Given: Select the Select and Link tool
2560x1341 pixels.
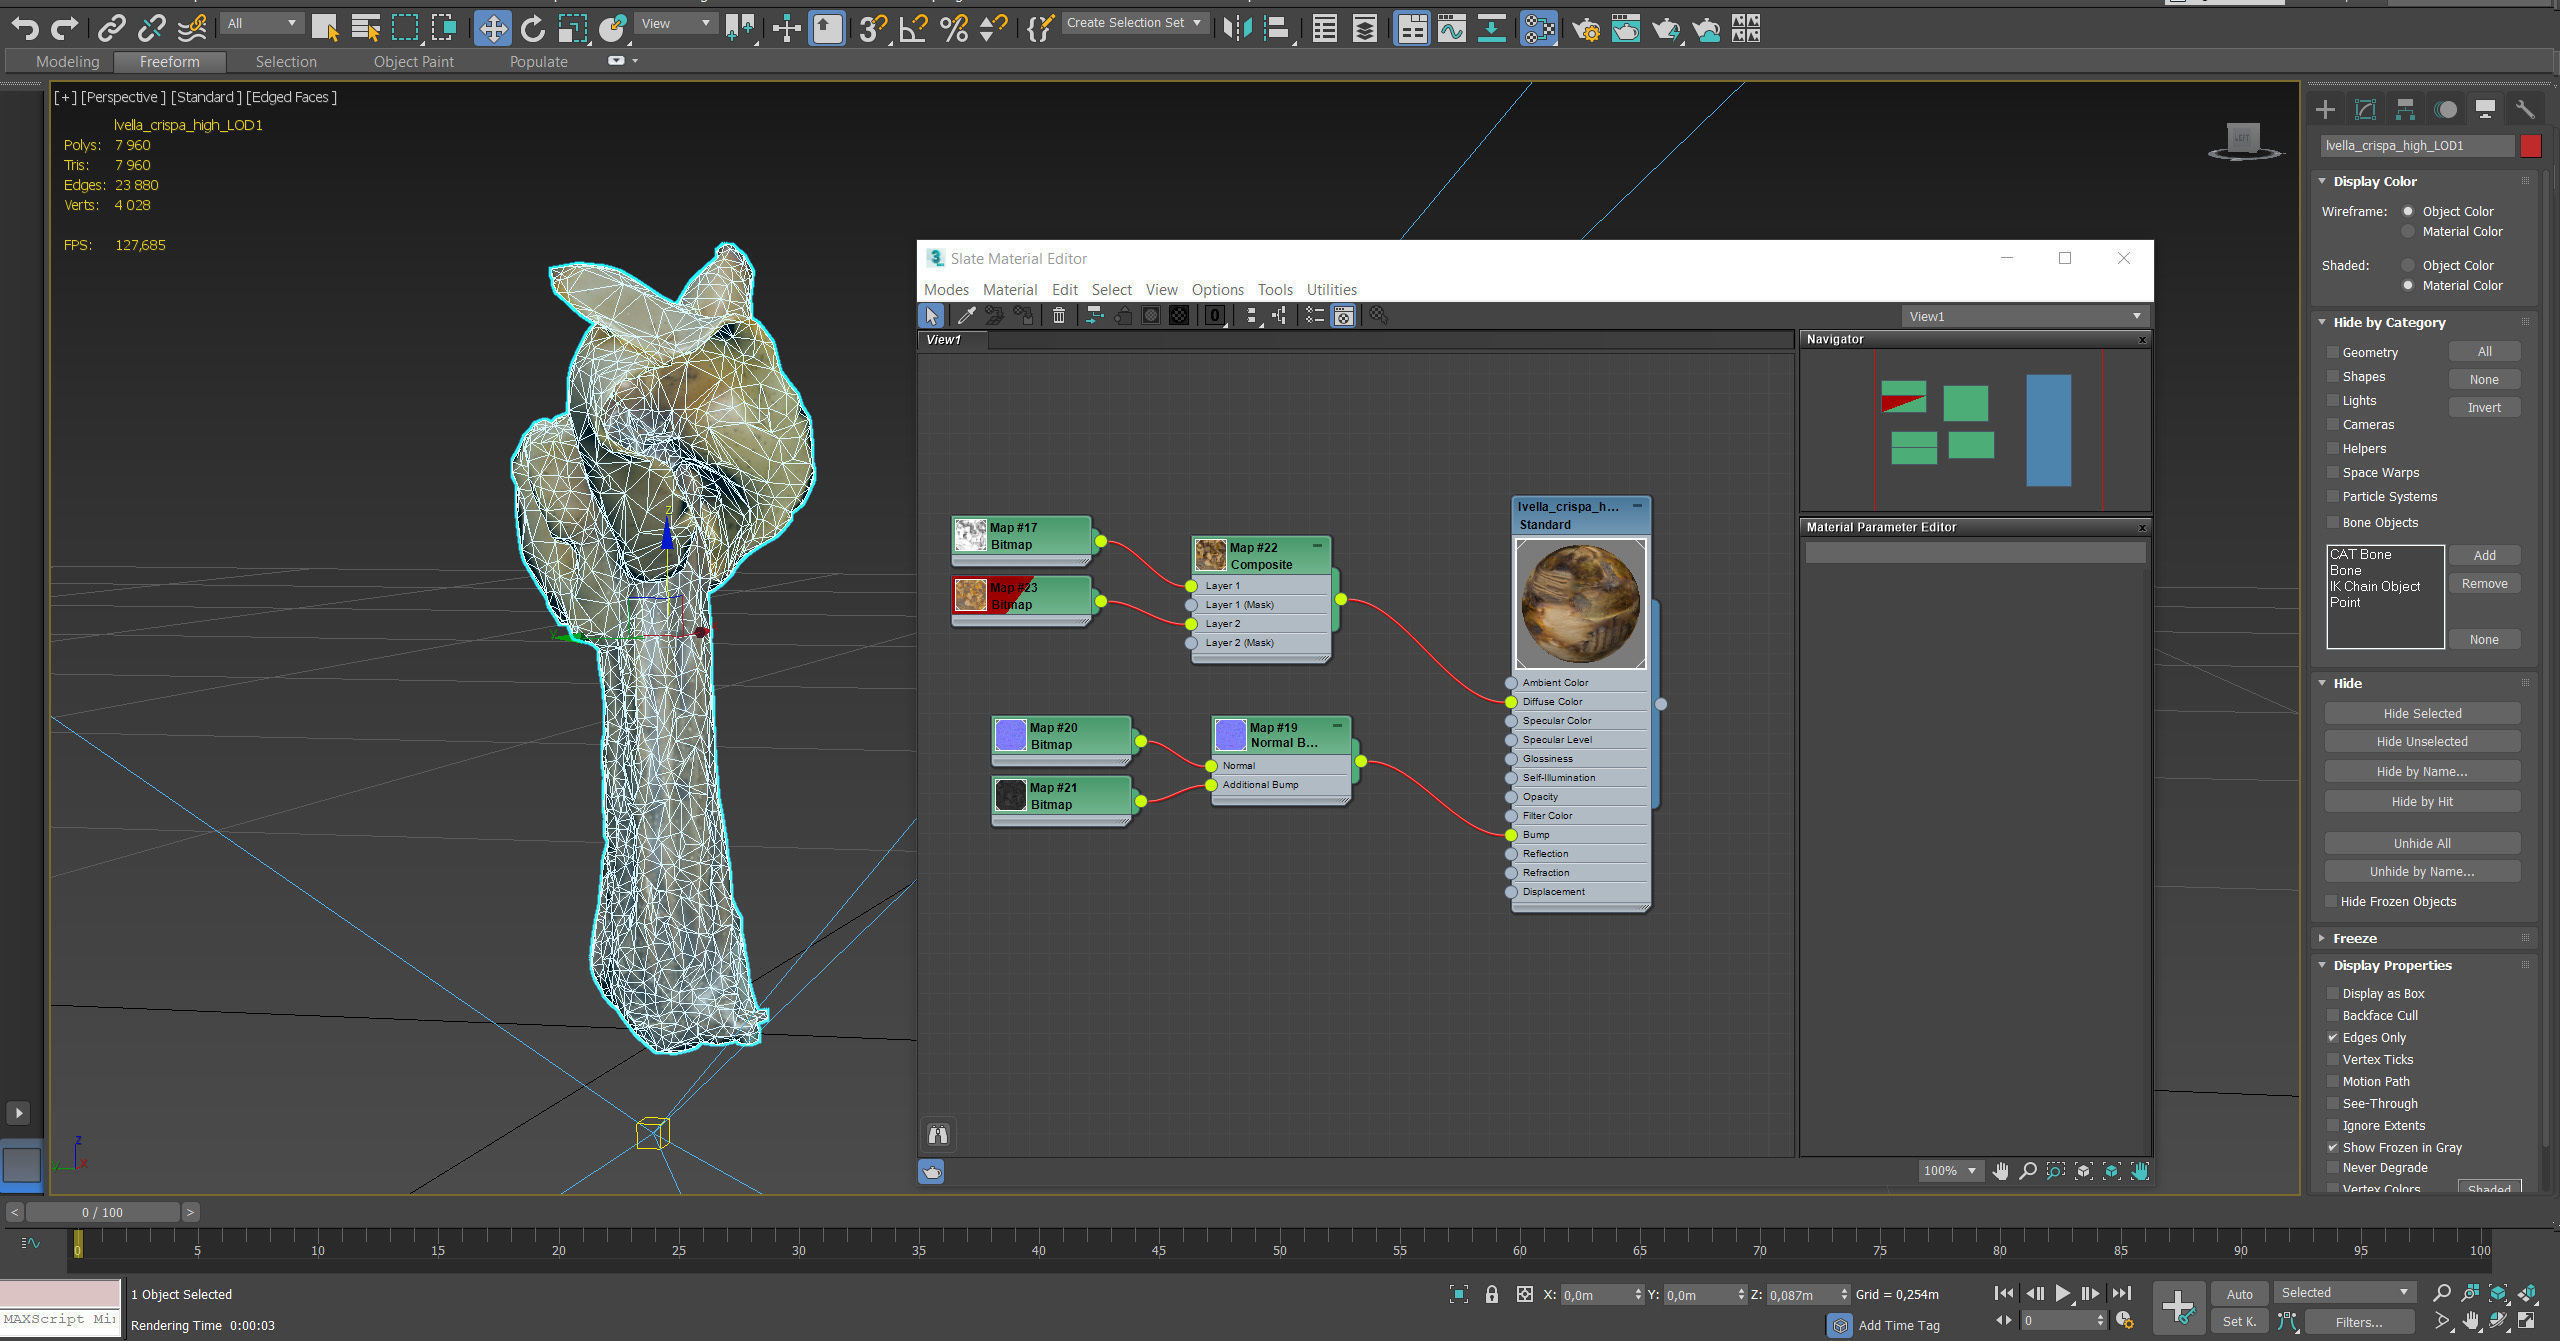Looking at the screenshot, I should pyautogui.click(x=111, y=28).
